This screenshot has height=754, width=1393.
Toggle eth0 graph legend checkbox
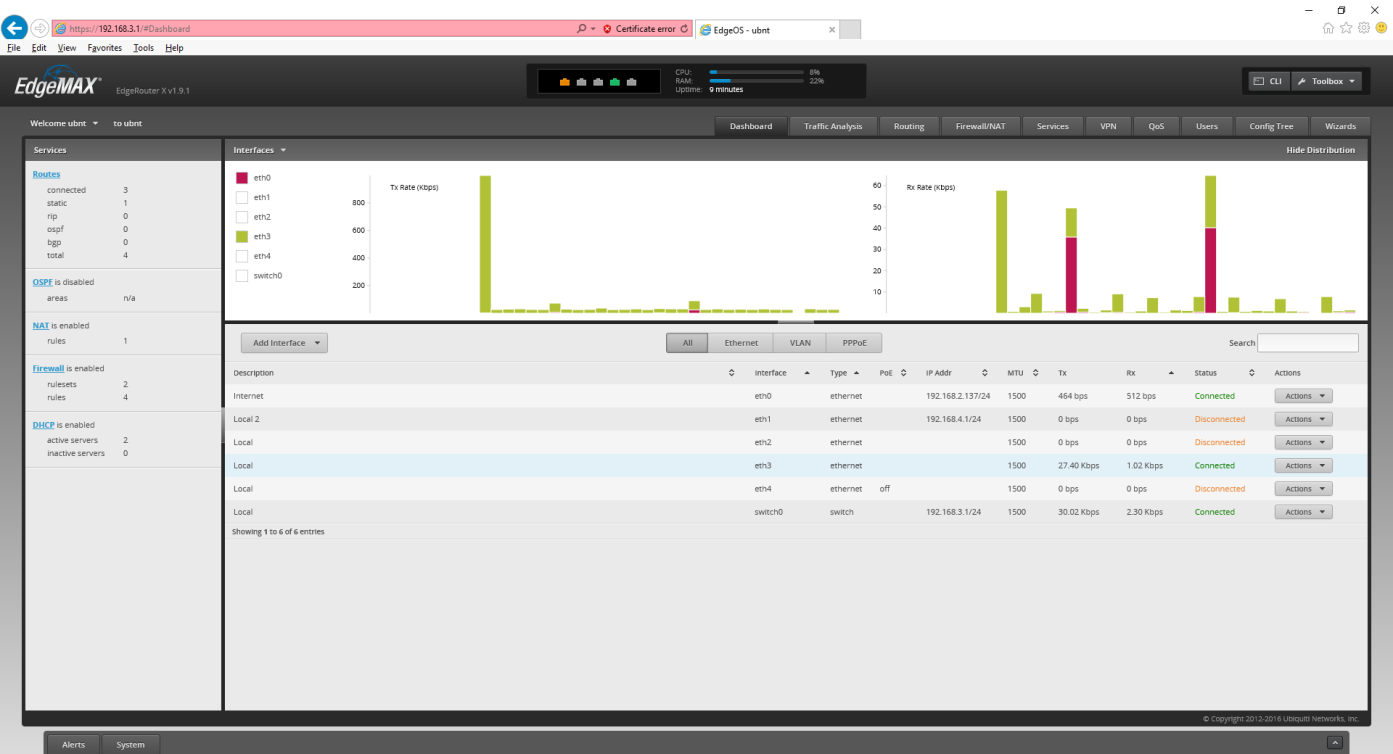click(x=241, y=178)
